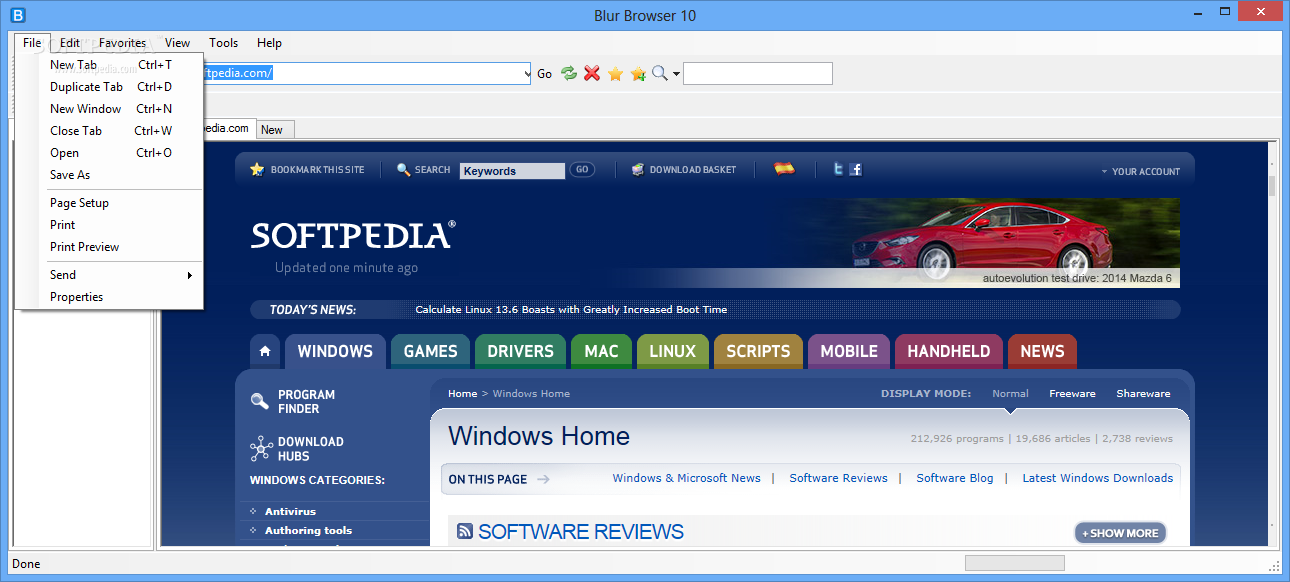
Task: Click the Windows & Microsoft News link
Action: [686, 478]
